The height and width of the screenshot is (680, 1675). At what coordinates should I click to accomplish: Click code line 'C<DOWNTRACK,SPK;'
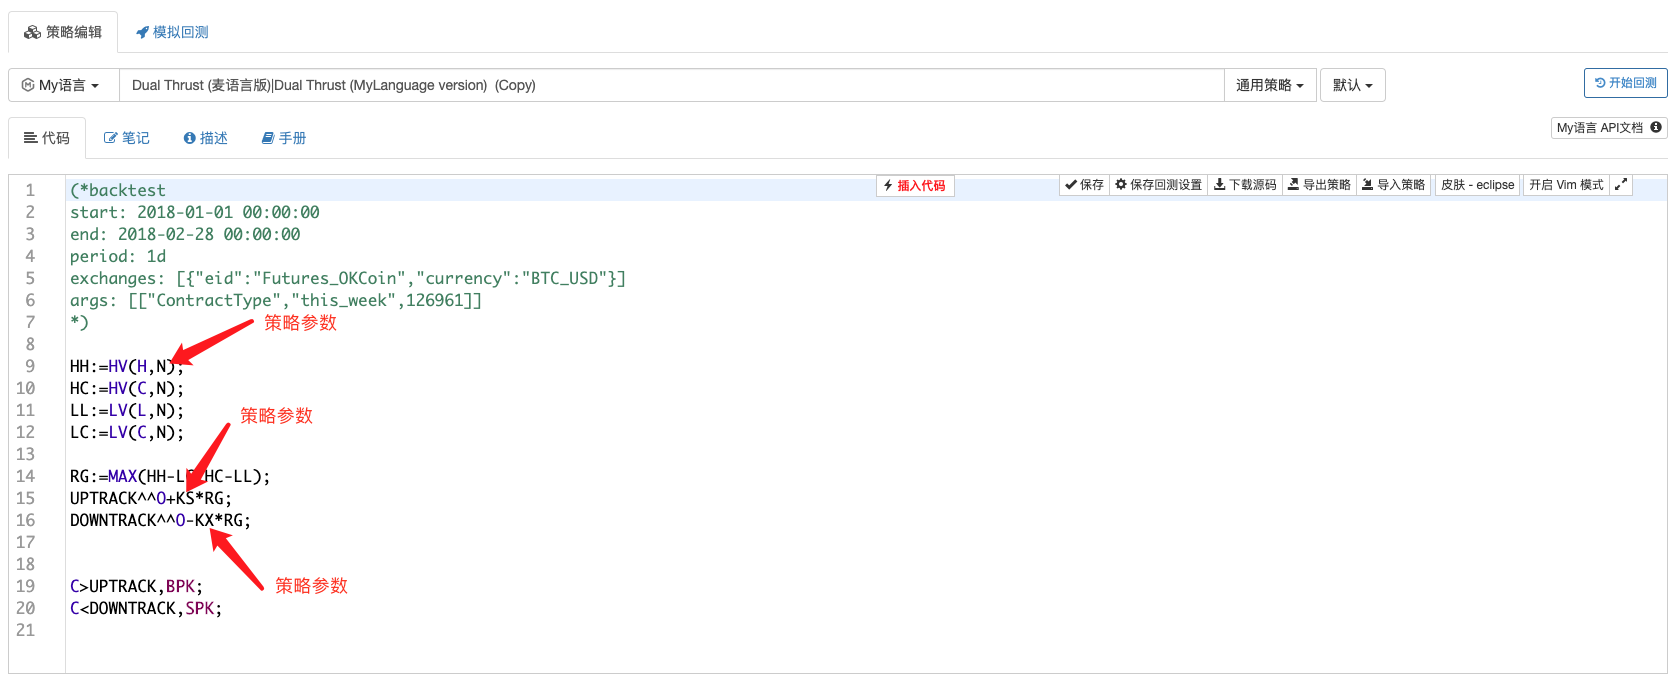(146, 608)
